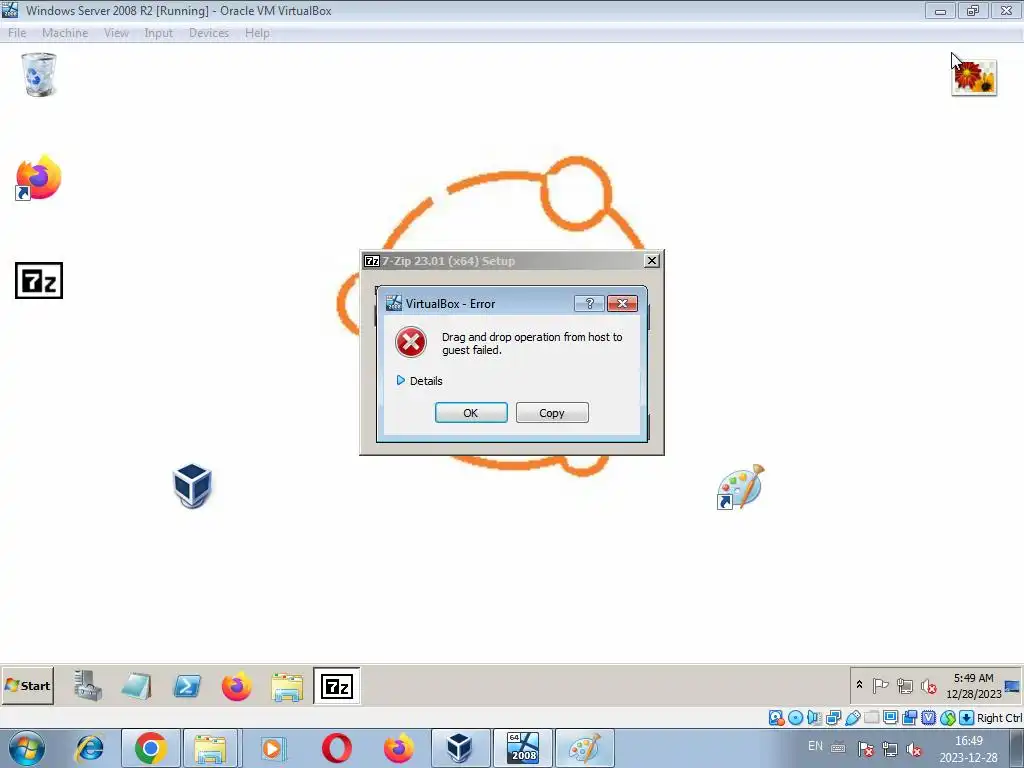Click VirtualBox optical drive indicator
Screen dimensions: 1024x768
795,718
